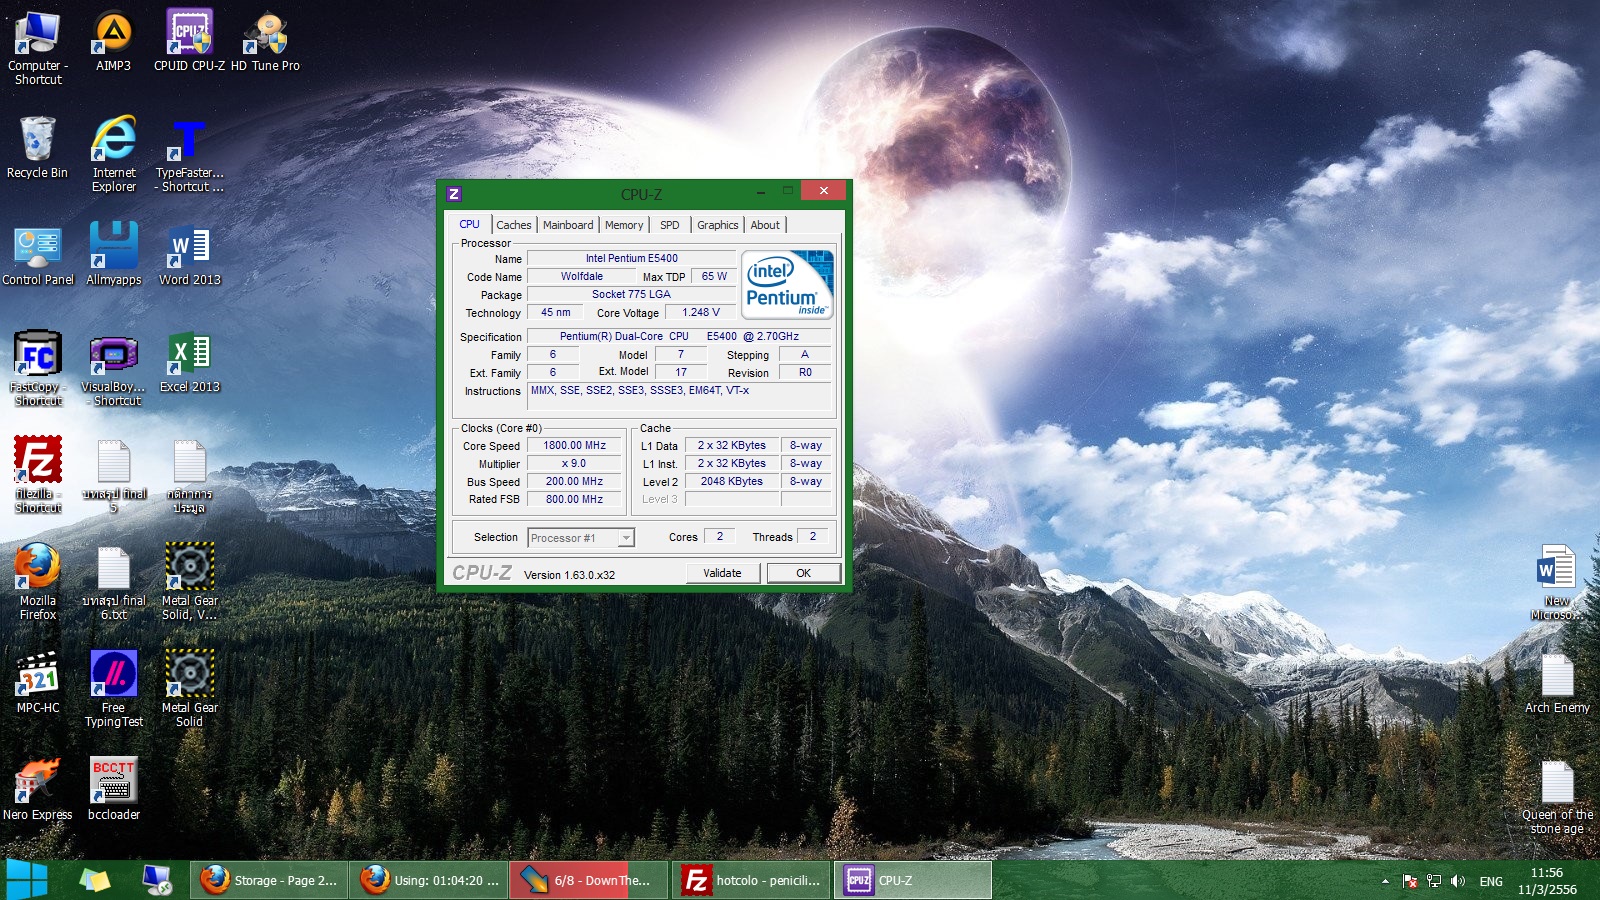Click the Core Voltage value 1.248 V
The height and width of the screenshot is (900, 1600).
pyautogui.click(x=700, y=313)
